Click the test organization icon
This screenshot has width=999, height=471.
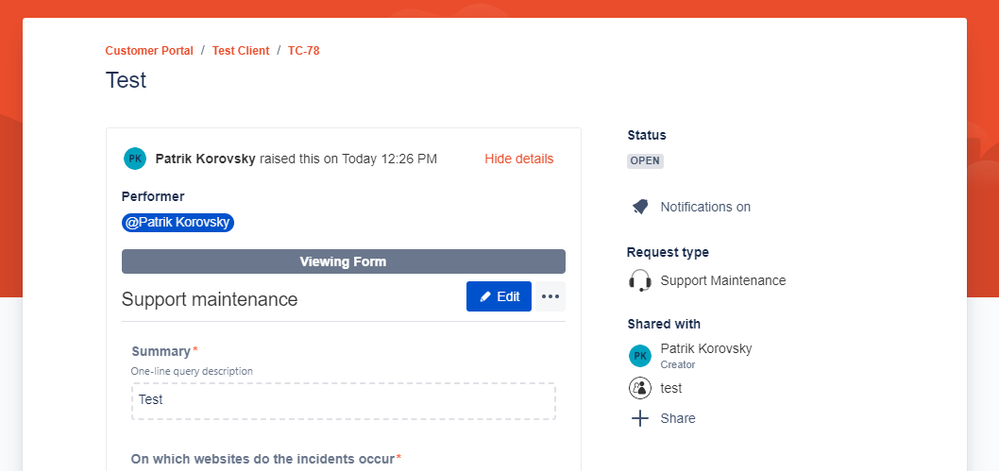640,388
